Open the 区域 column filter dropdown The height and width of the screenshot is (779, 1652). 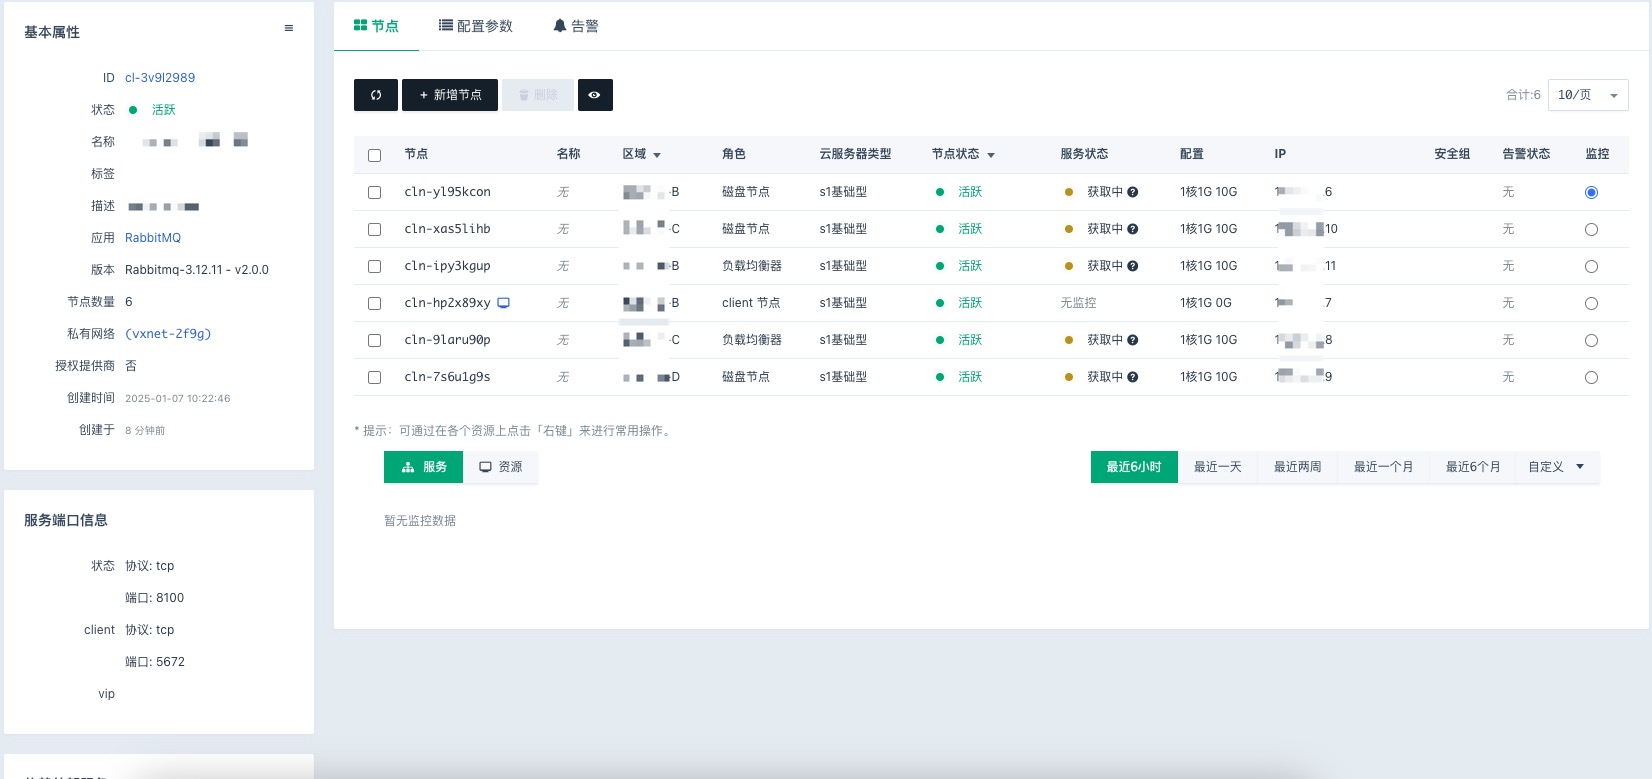657,155
